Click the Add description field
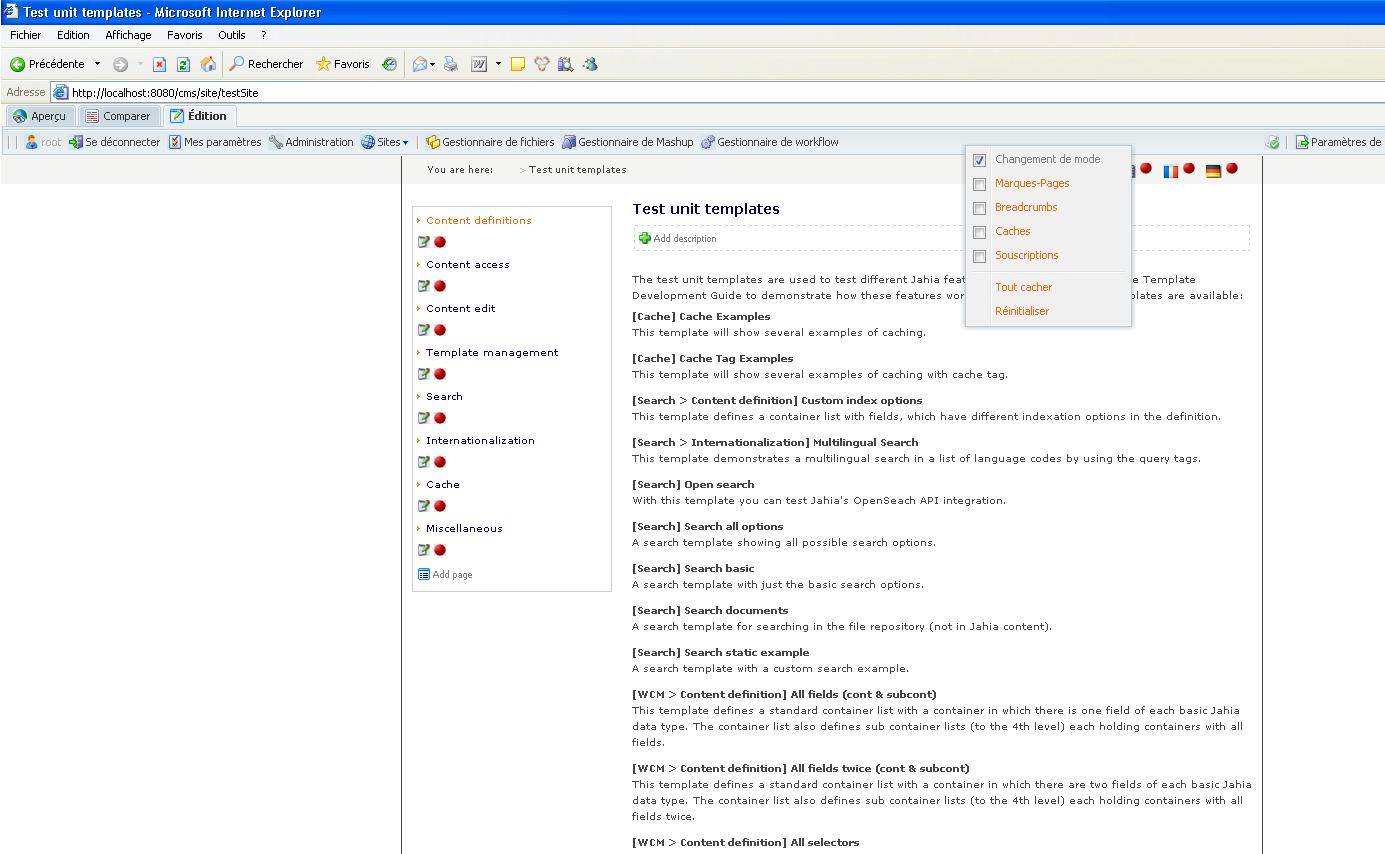The width and height of the screenshot is (1385, 854). (x=941, y=238)
